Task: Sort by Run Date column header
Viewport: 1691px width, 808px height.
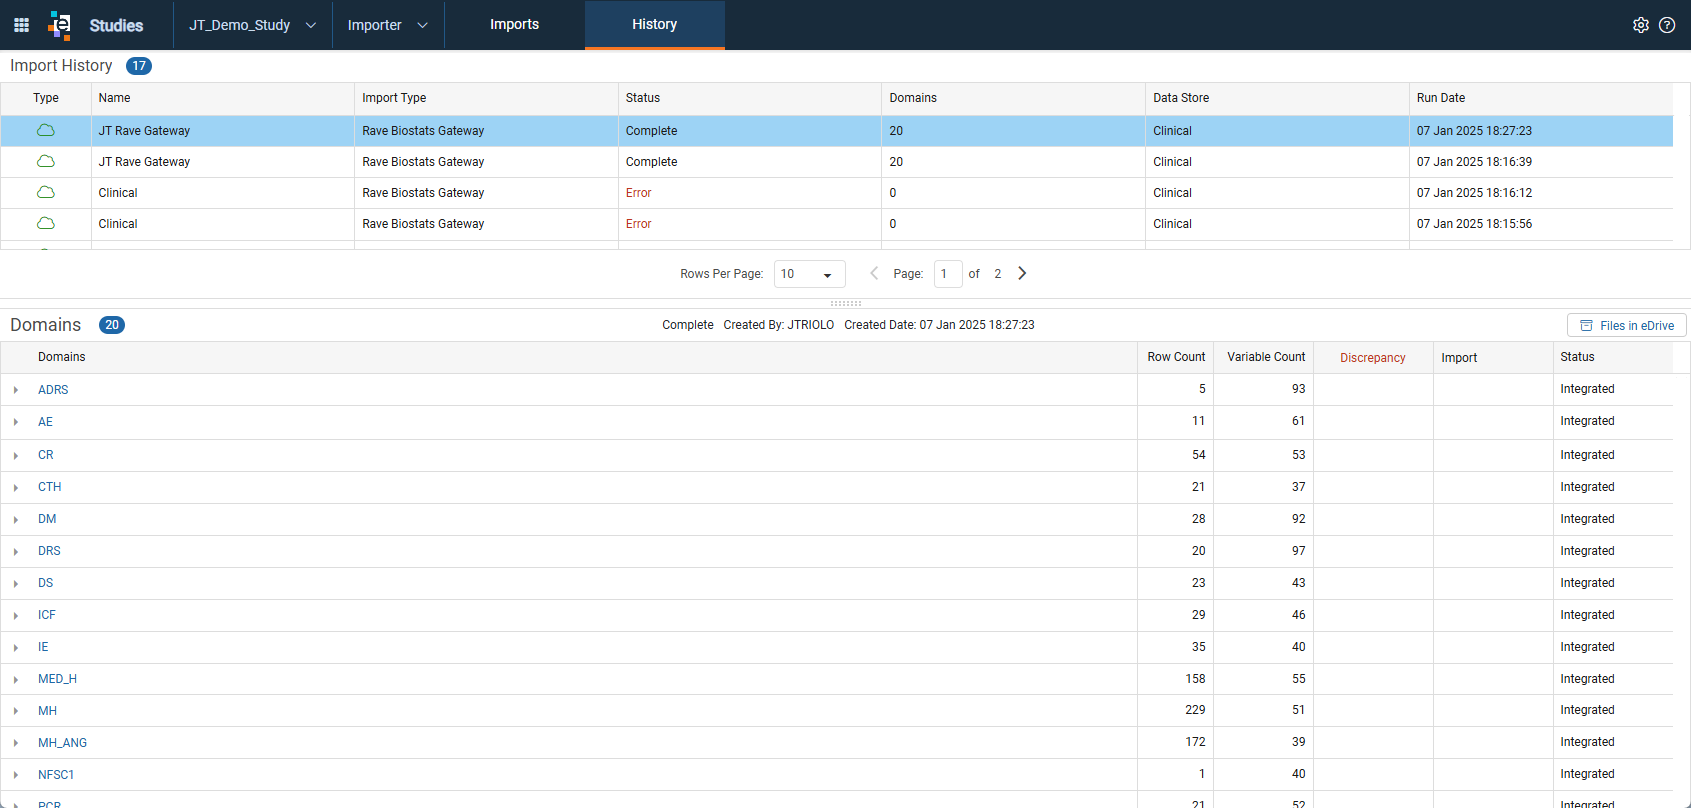Action: click(1540, 98)
